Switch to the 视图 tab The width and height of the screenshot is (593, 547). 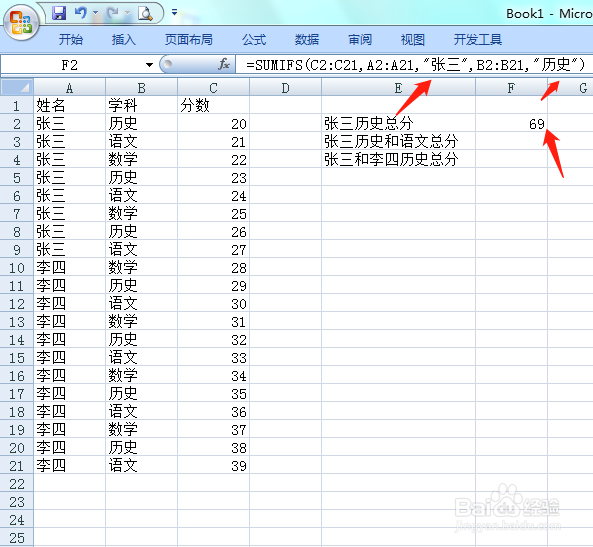pyautogui.click(x=413, y=39)
